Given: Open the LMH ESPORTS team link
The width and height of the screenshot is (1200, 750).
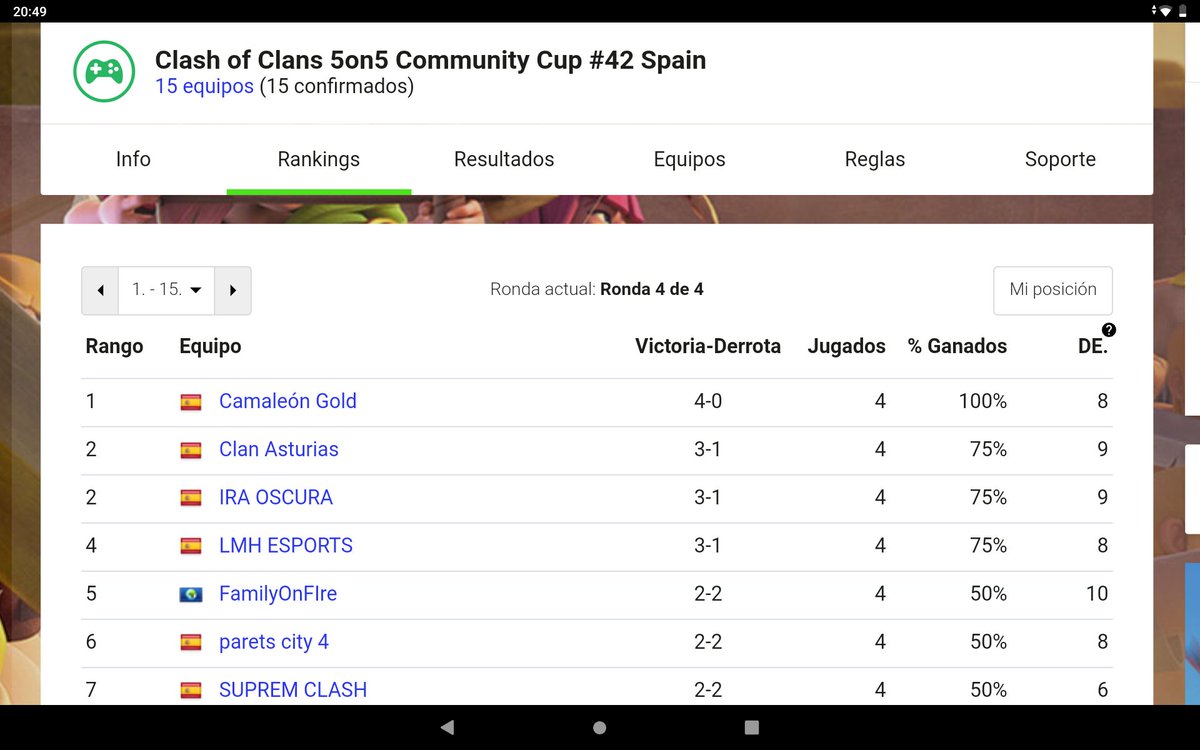Looking at the screenshot, I should coord(285,545).
